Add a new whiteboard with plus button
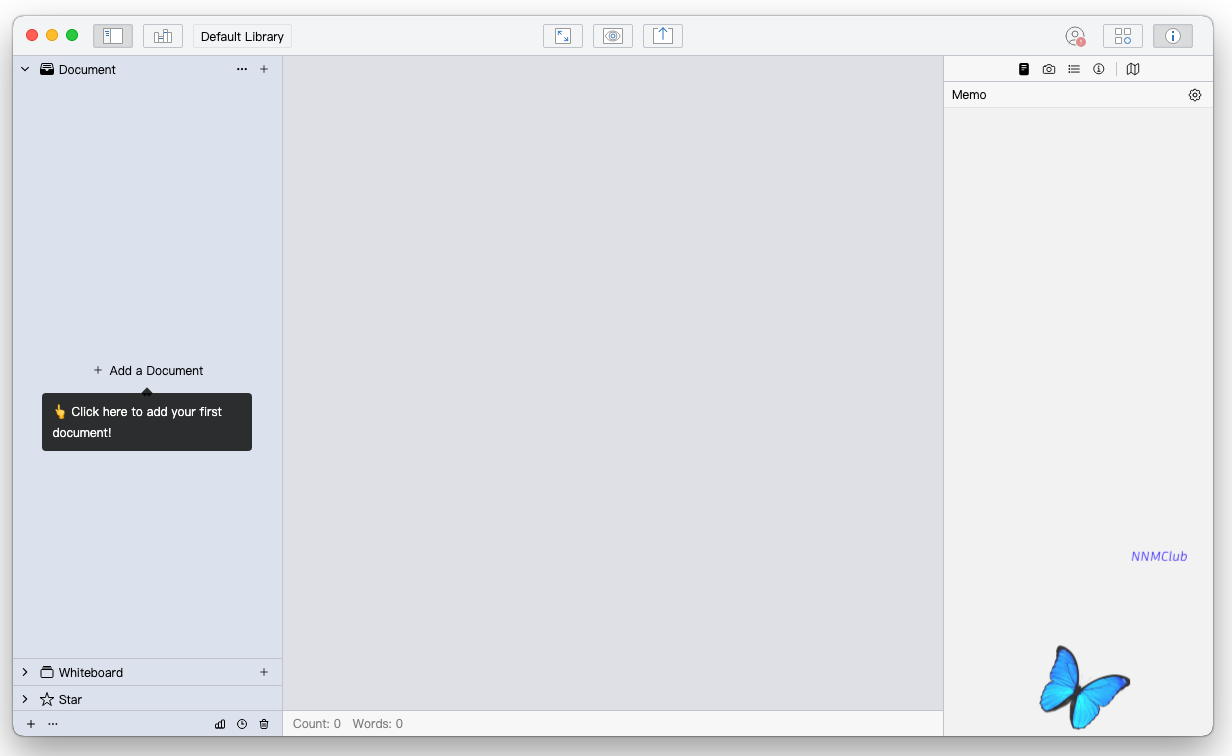This screenshot has height=756, width=1232. [x=264, y=672]
